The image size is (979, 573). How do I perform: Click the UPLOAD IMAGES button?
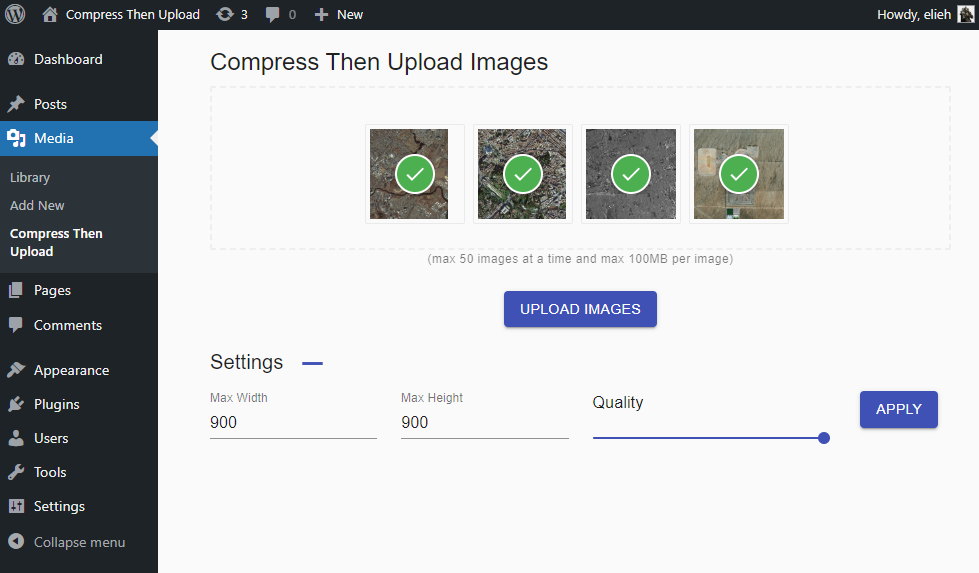point(580,309)
